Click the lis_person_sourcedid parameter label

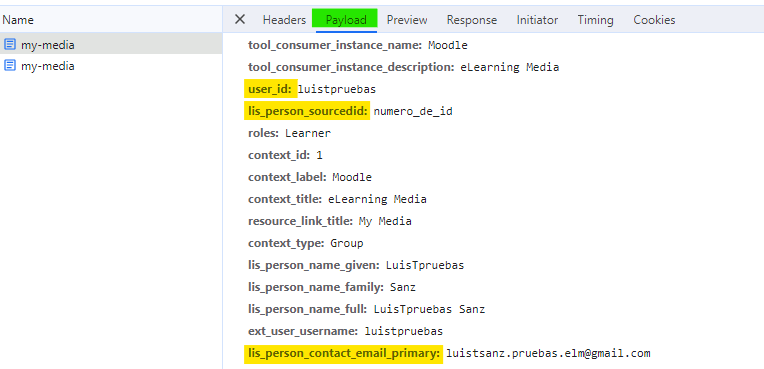[307, 111]
